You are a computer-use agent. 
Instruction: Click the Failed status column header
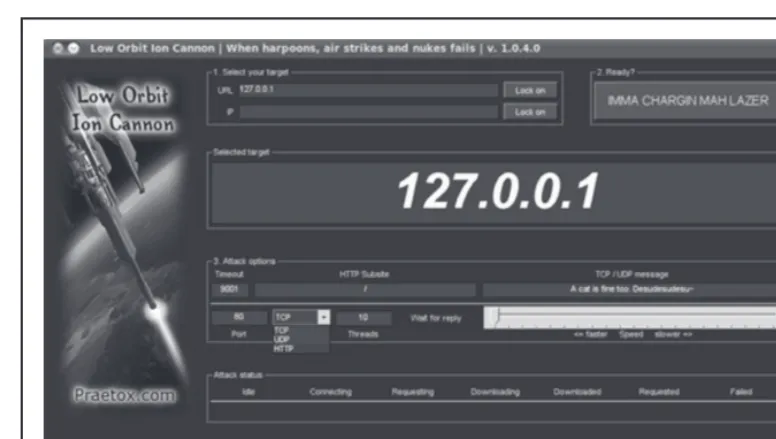point(741,392)
